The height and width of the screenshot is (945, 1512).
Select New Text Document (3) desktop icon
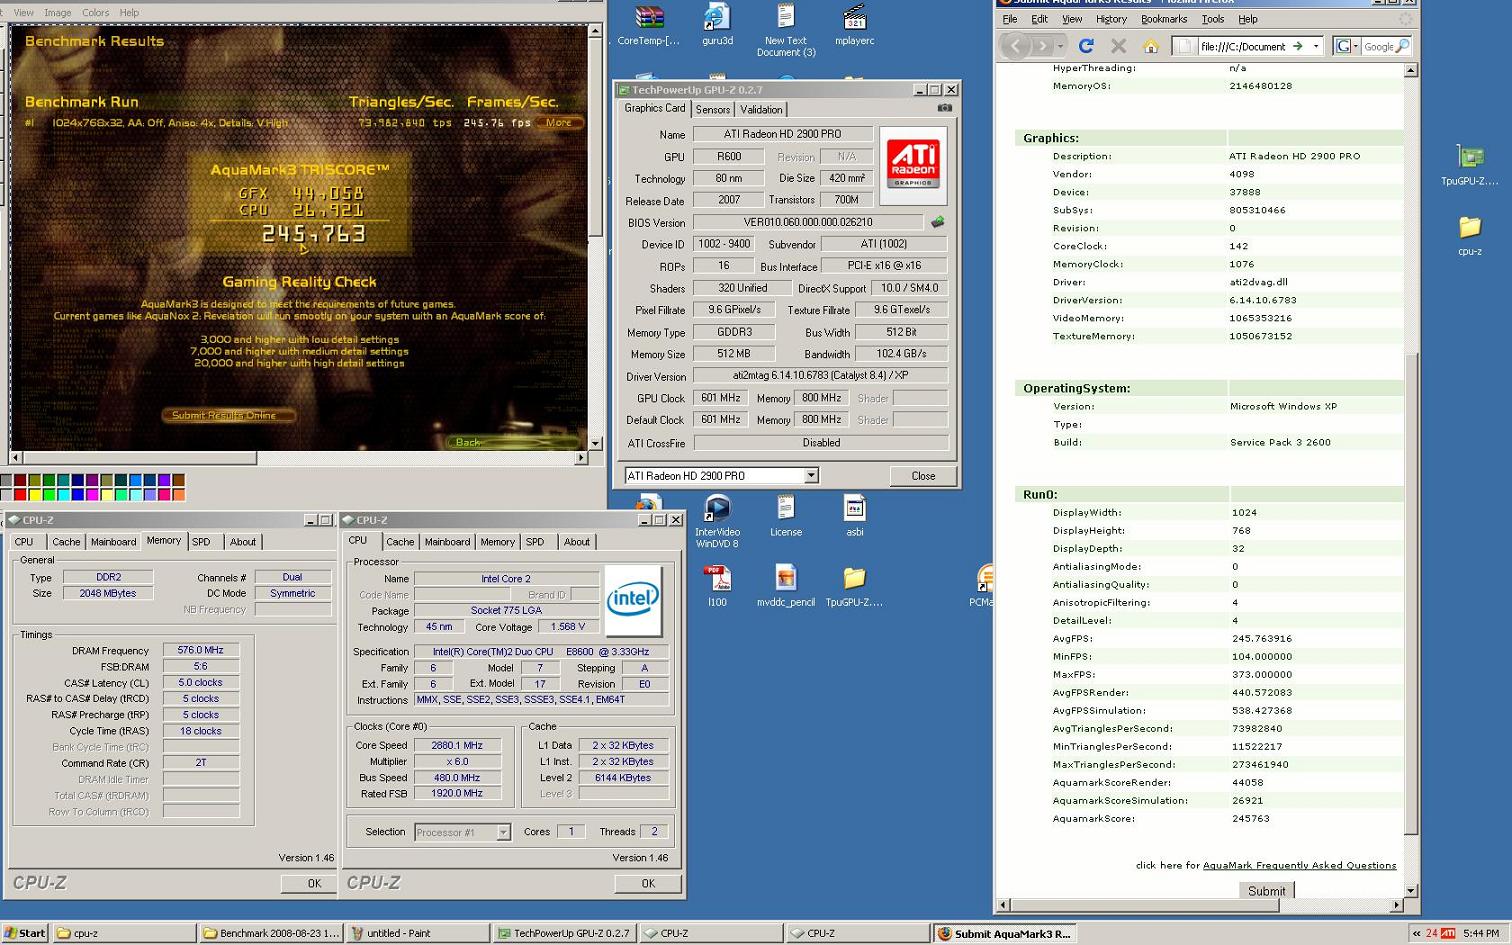(786, 30)
